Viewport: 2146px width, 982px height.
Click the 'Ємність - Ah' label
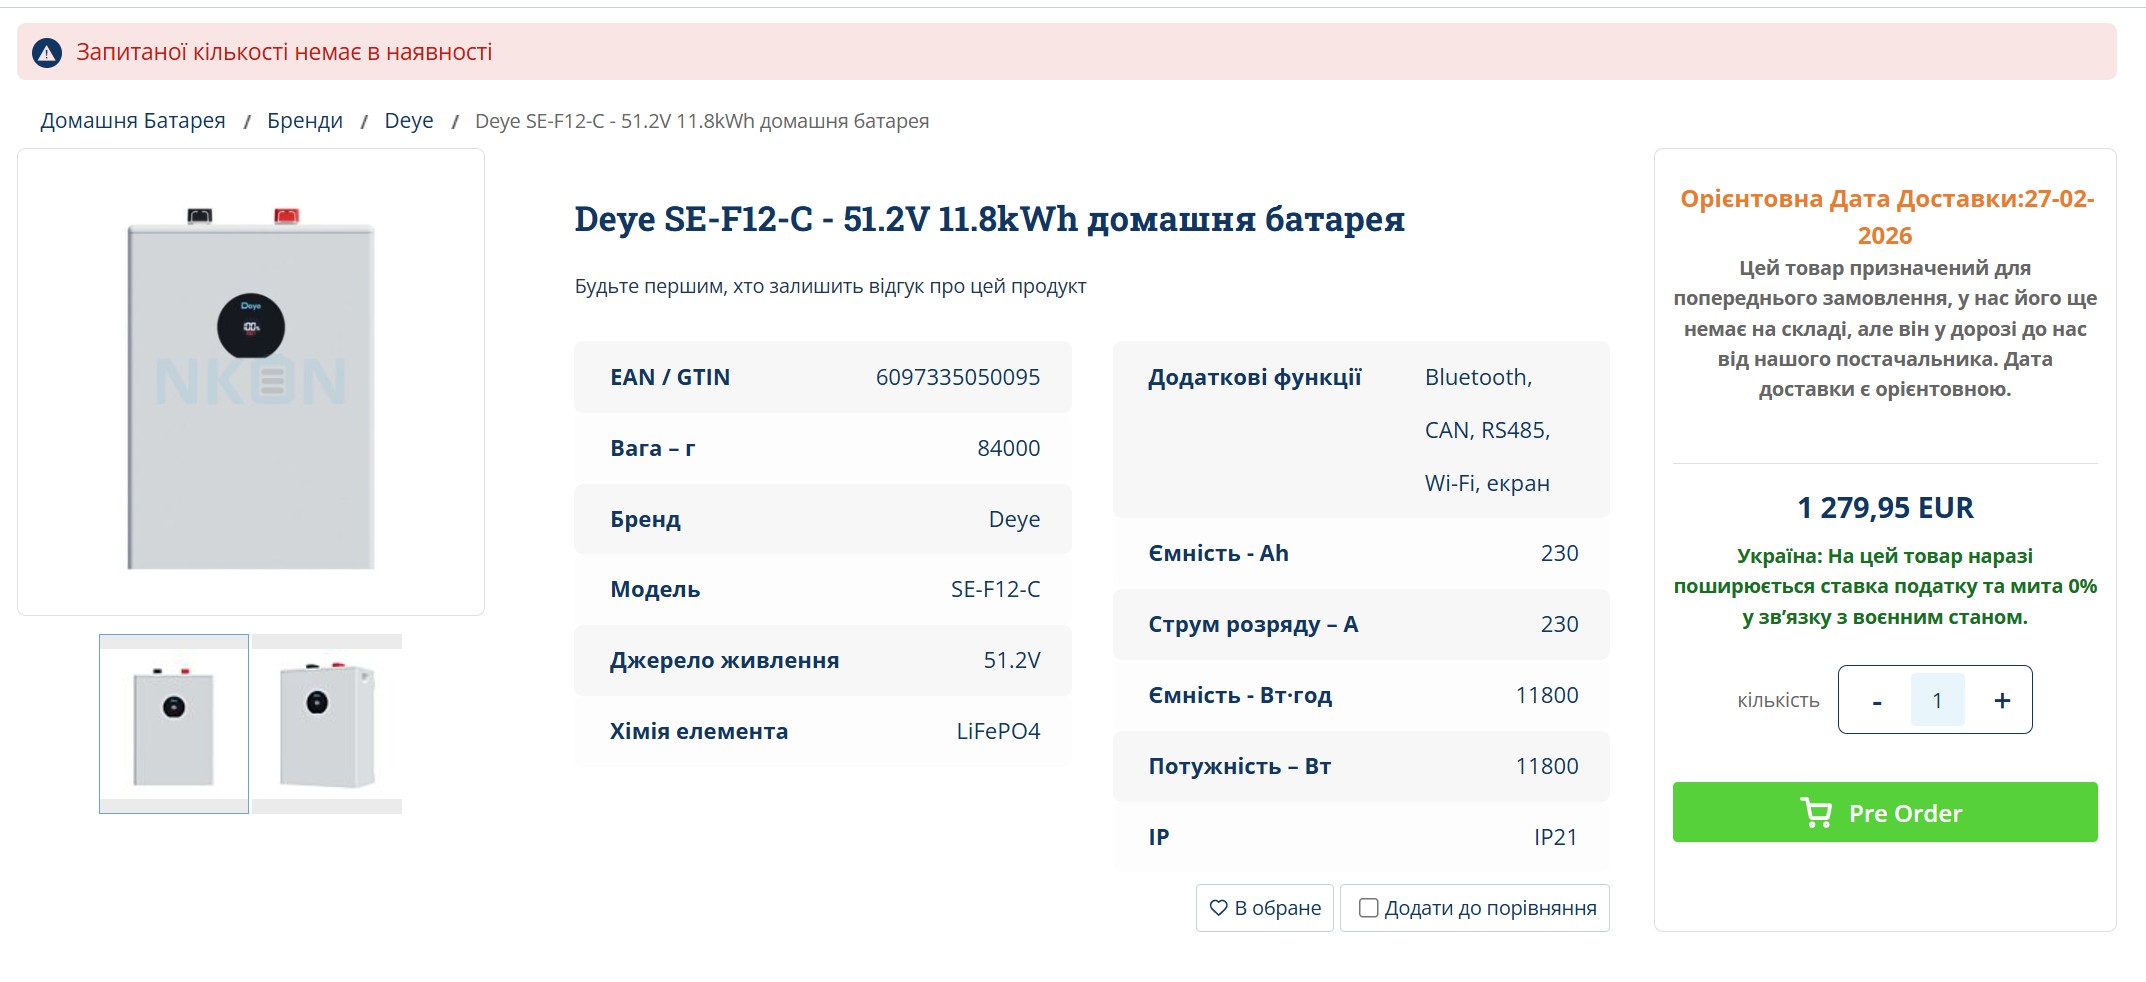[x=1218, y=553]
